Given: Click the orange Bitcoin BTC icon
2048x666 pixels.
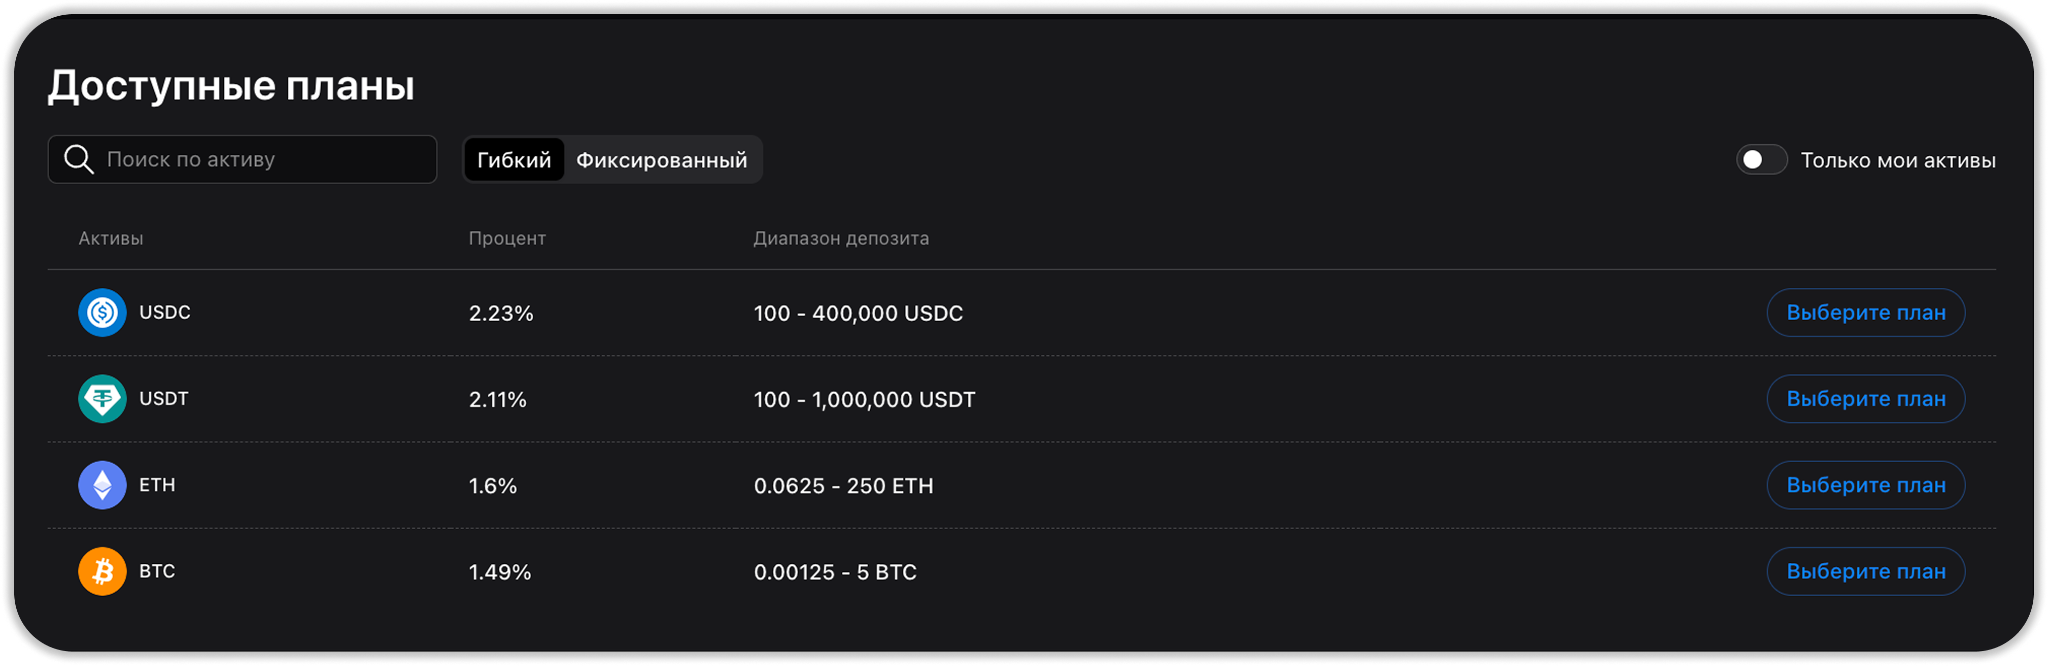Looking at the screenshot, I should click(102, 571).
